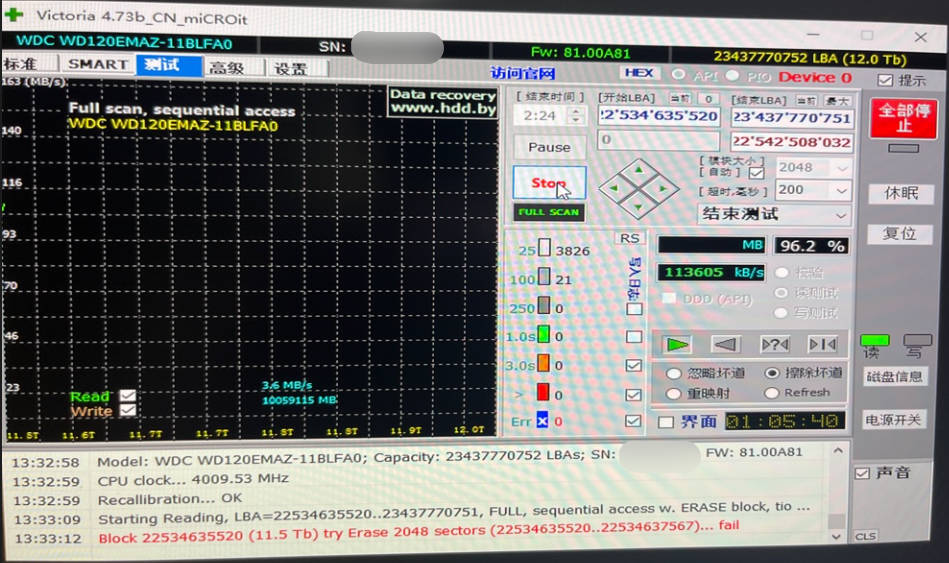This screenshot has height=563, width=949.
Task: Open the 2048 block size dropdown
Action: point(842,168)
